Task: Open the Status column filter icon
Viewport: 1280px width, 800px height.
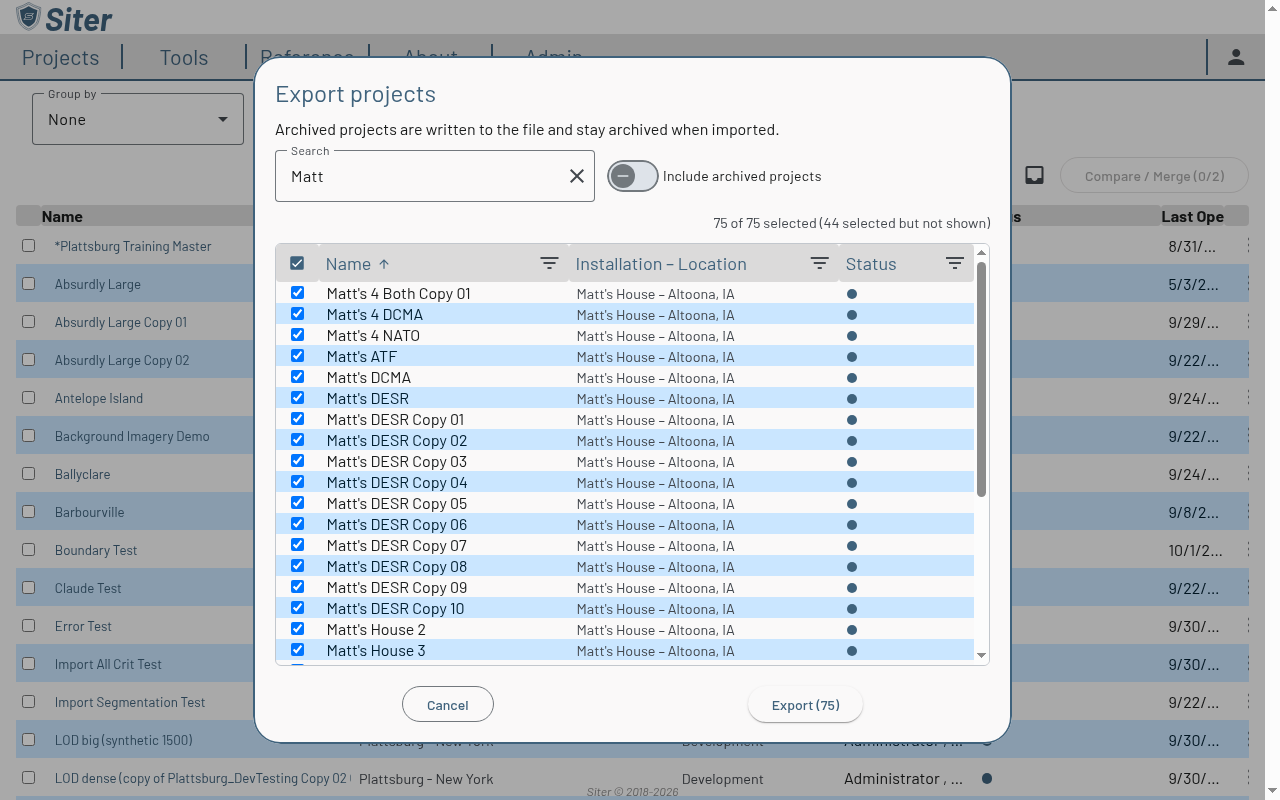Action: pos(955,264)
